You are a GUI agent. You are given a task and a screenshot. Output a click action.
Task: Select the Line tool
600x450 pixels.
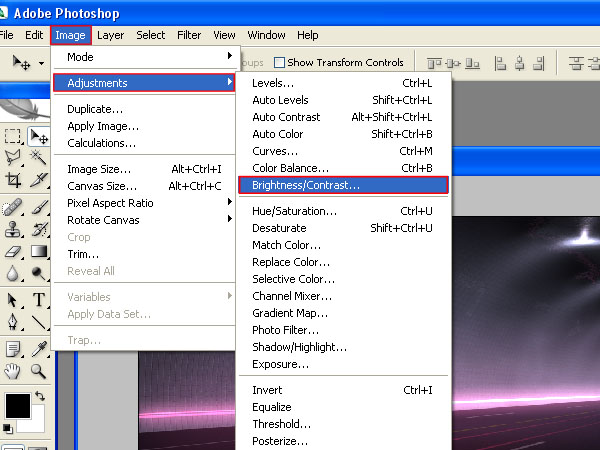tap(39, 322)
